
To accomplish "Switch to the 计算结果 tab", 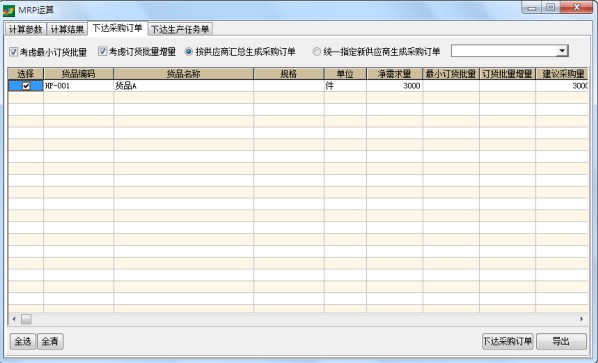I will coord(67,29).
